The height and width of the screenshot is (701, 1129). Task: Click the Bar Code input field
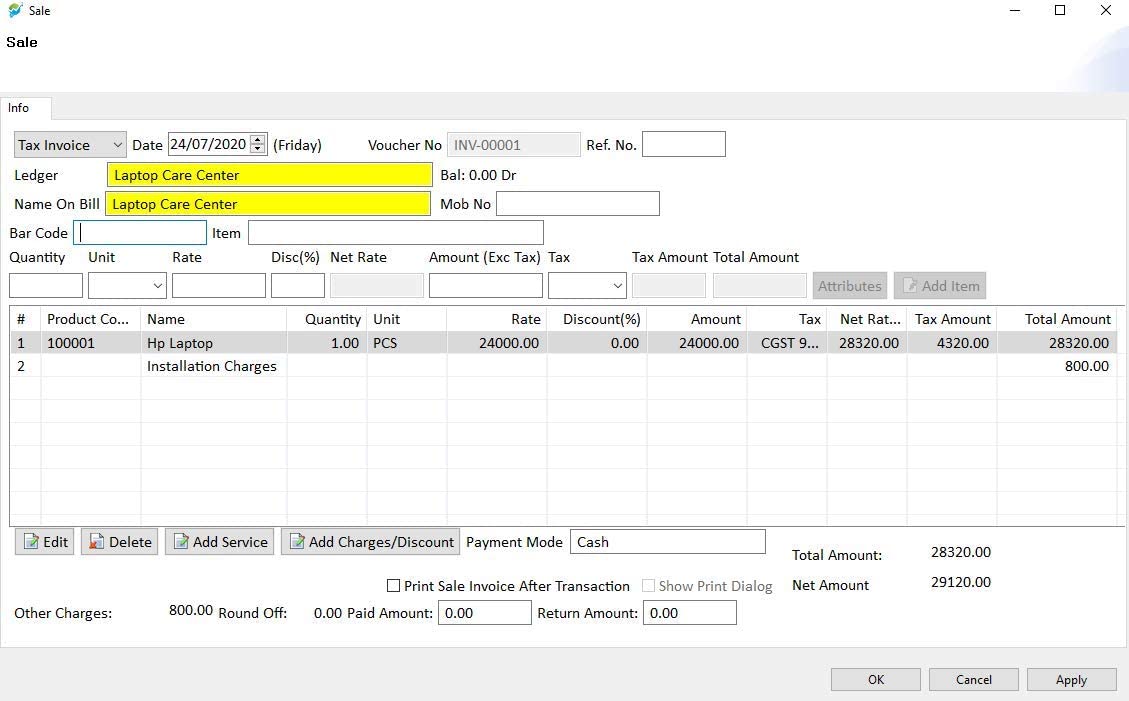point(140,233)
